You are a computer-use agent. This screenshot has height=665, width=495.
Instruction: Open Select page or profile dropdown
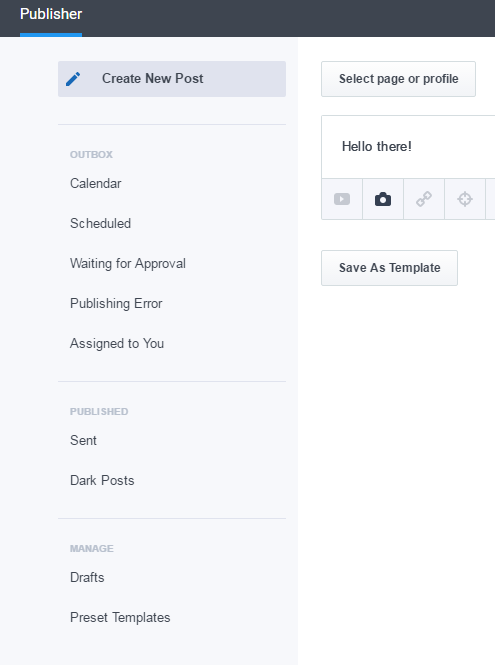(x=398, y=79)
